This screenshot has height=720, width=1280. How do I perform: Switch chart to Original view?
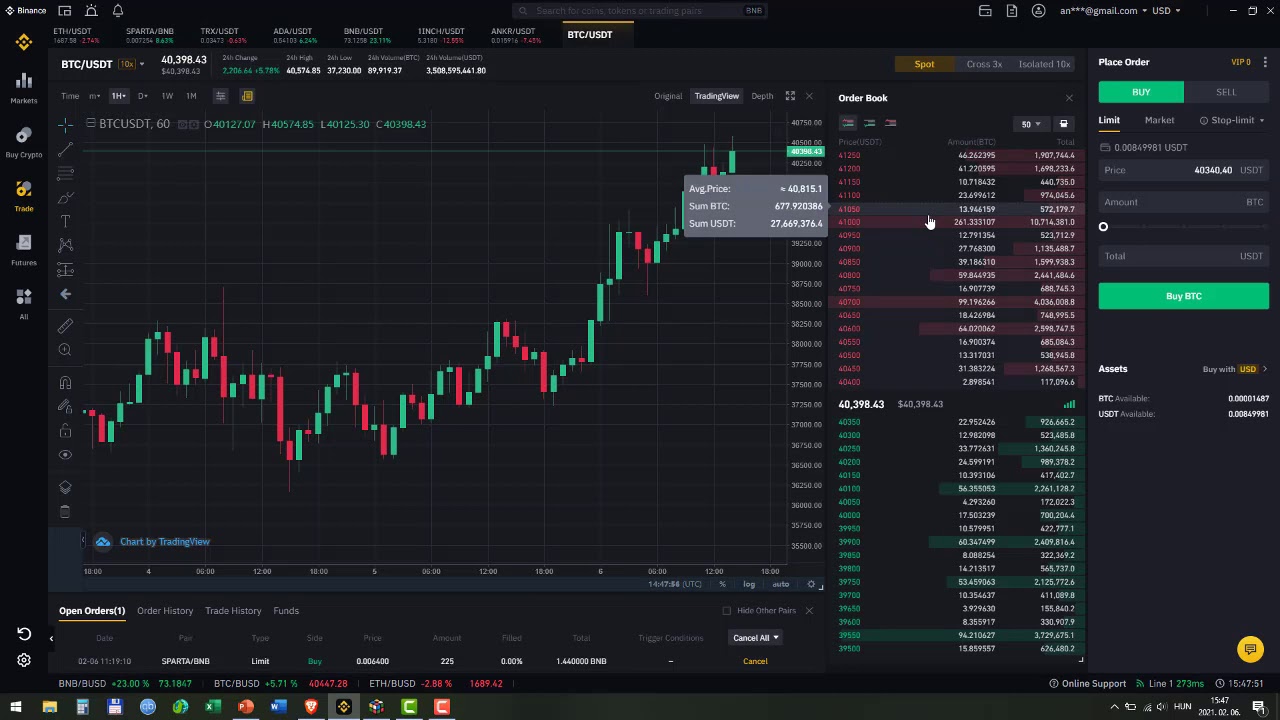[668, 96]
